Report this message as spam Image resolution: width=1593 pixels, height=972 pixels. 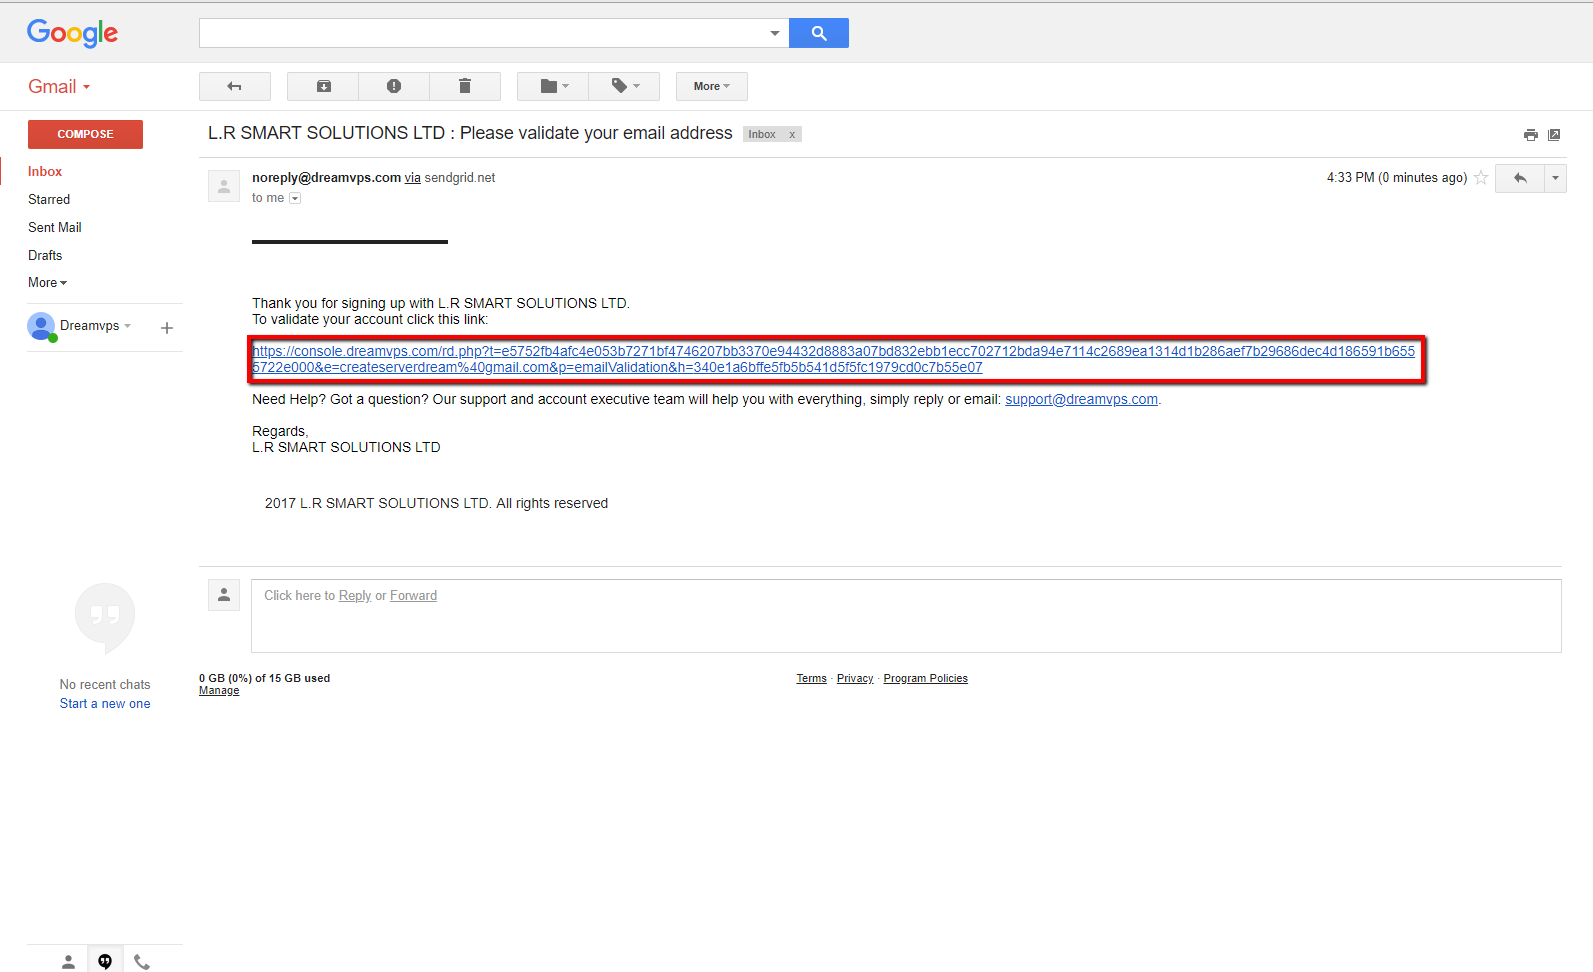pos(394,86)
